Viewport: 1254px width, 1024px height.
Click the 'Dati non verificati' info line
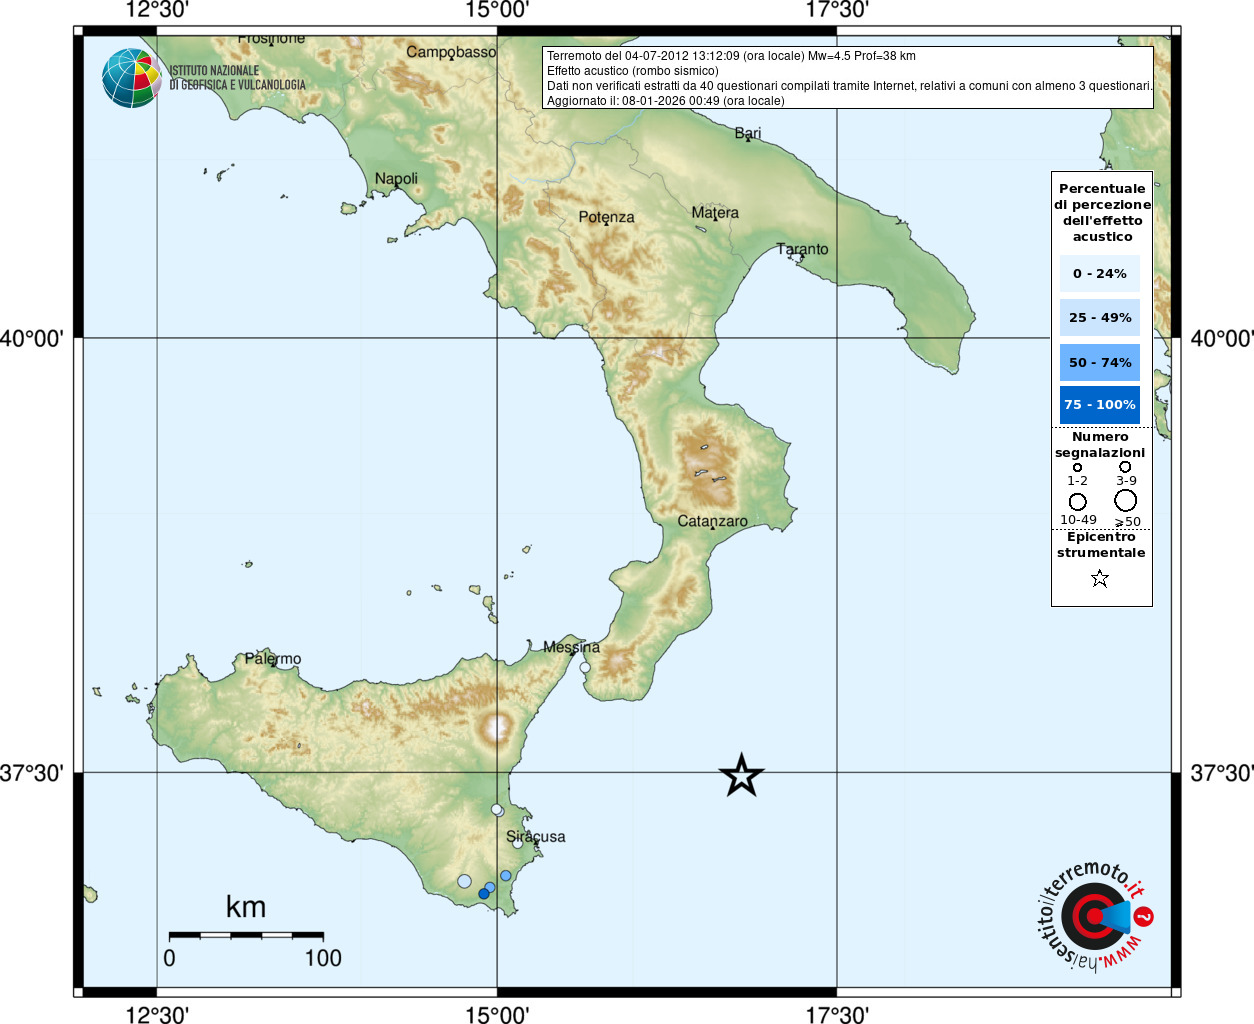[849, 86]
